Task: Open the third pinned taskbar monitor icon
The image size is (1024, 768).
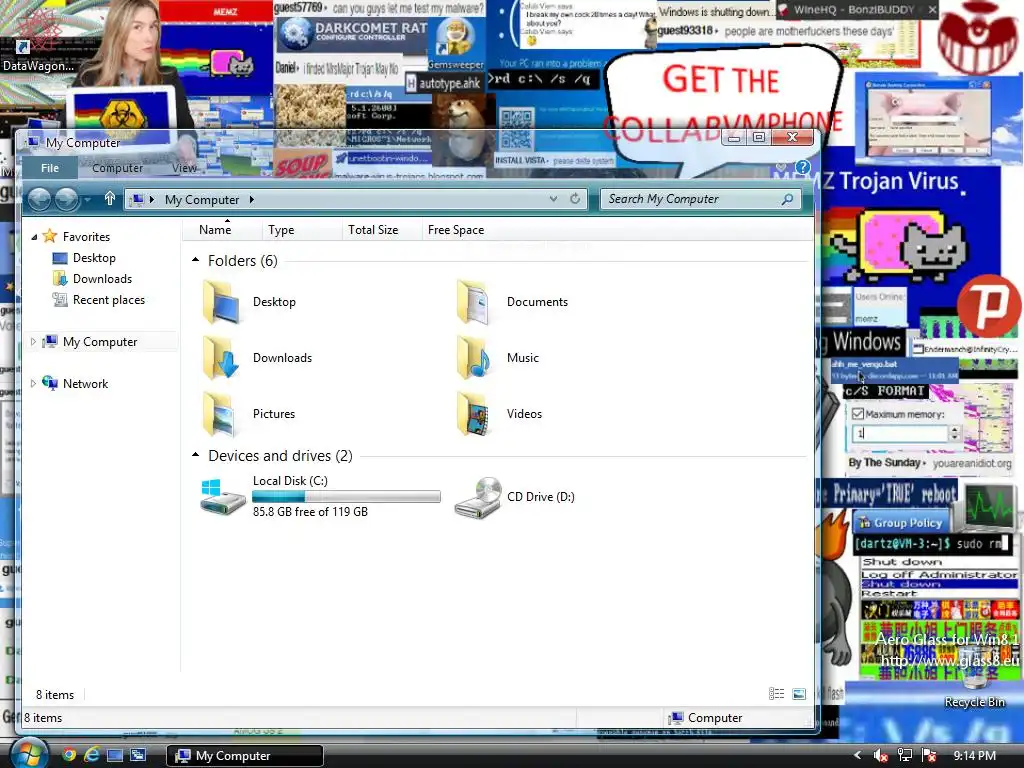Action: pos(115,755)
